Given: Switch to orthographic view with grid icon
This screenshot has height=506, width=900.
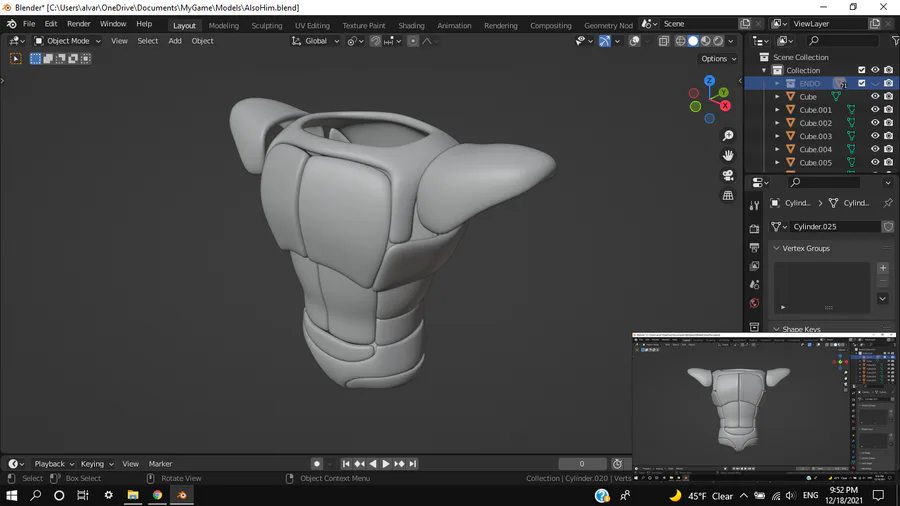Looking at the screenshot, I should tap(728, 195).
